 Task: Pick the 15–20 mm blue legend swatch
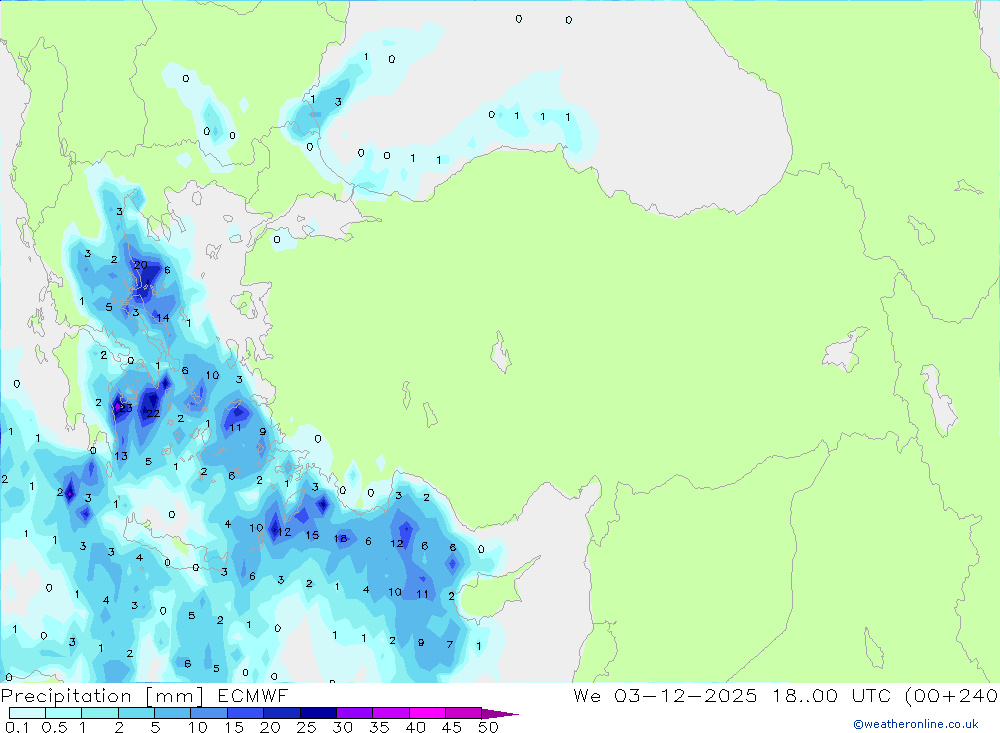245,713
